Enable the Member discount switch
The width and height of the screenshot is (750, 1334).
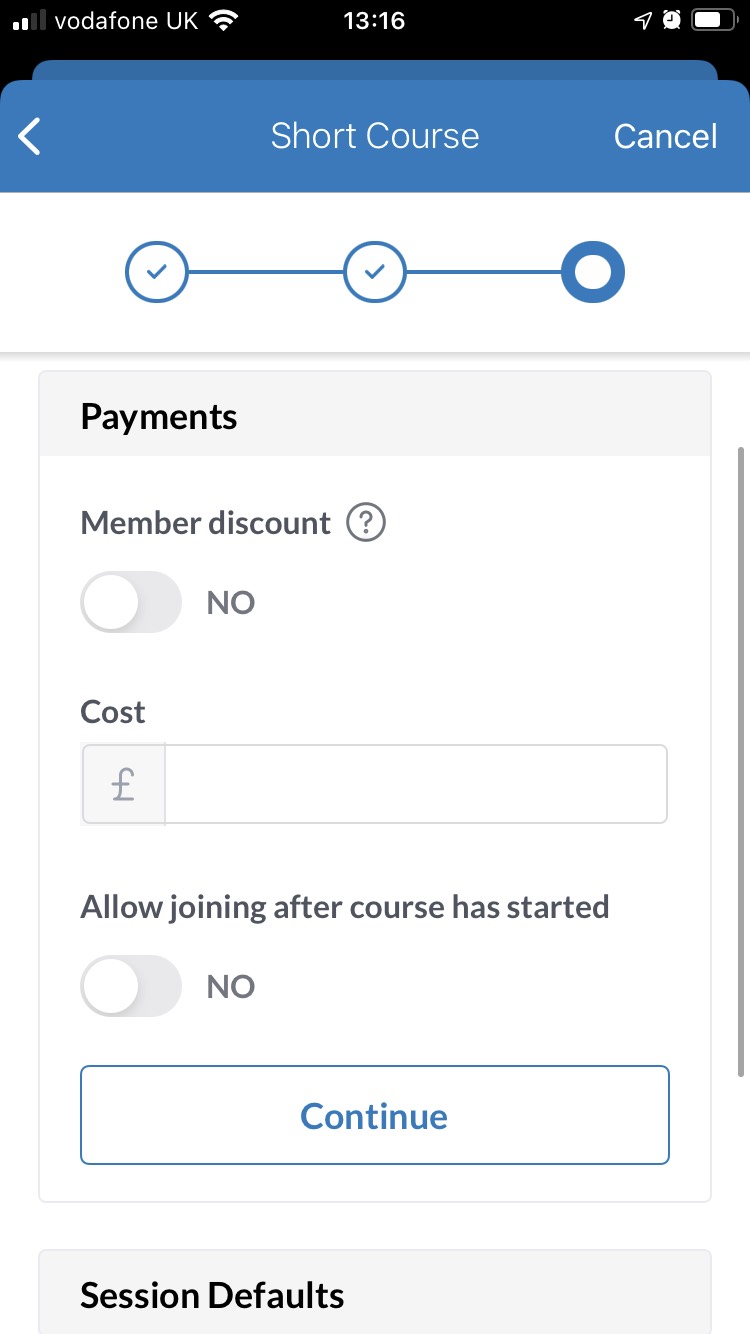[131, 602]
